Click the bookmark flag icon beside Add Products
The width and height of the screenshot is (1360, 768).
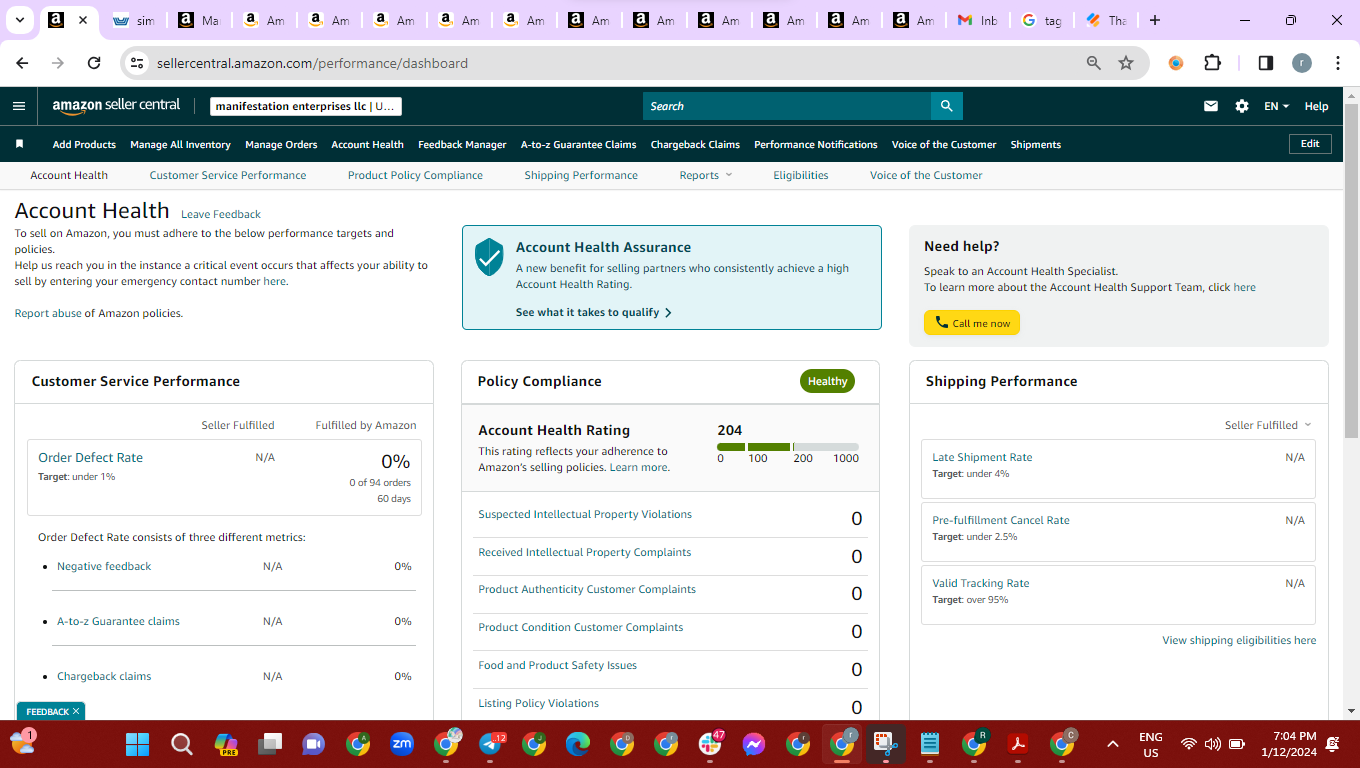(19, 144)
